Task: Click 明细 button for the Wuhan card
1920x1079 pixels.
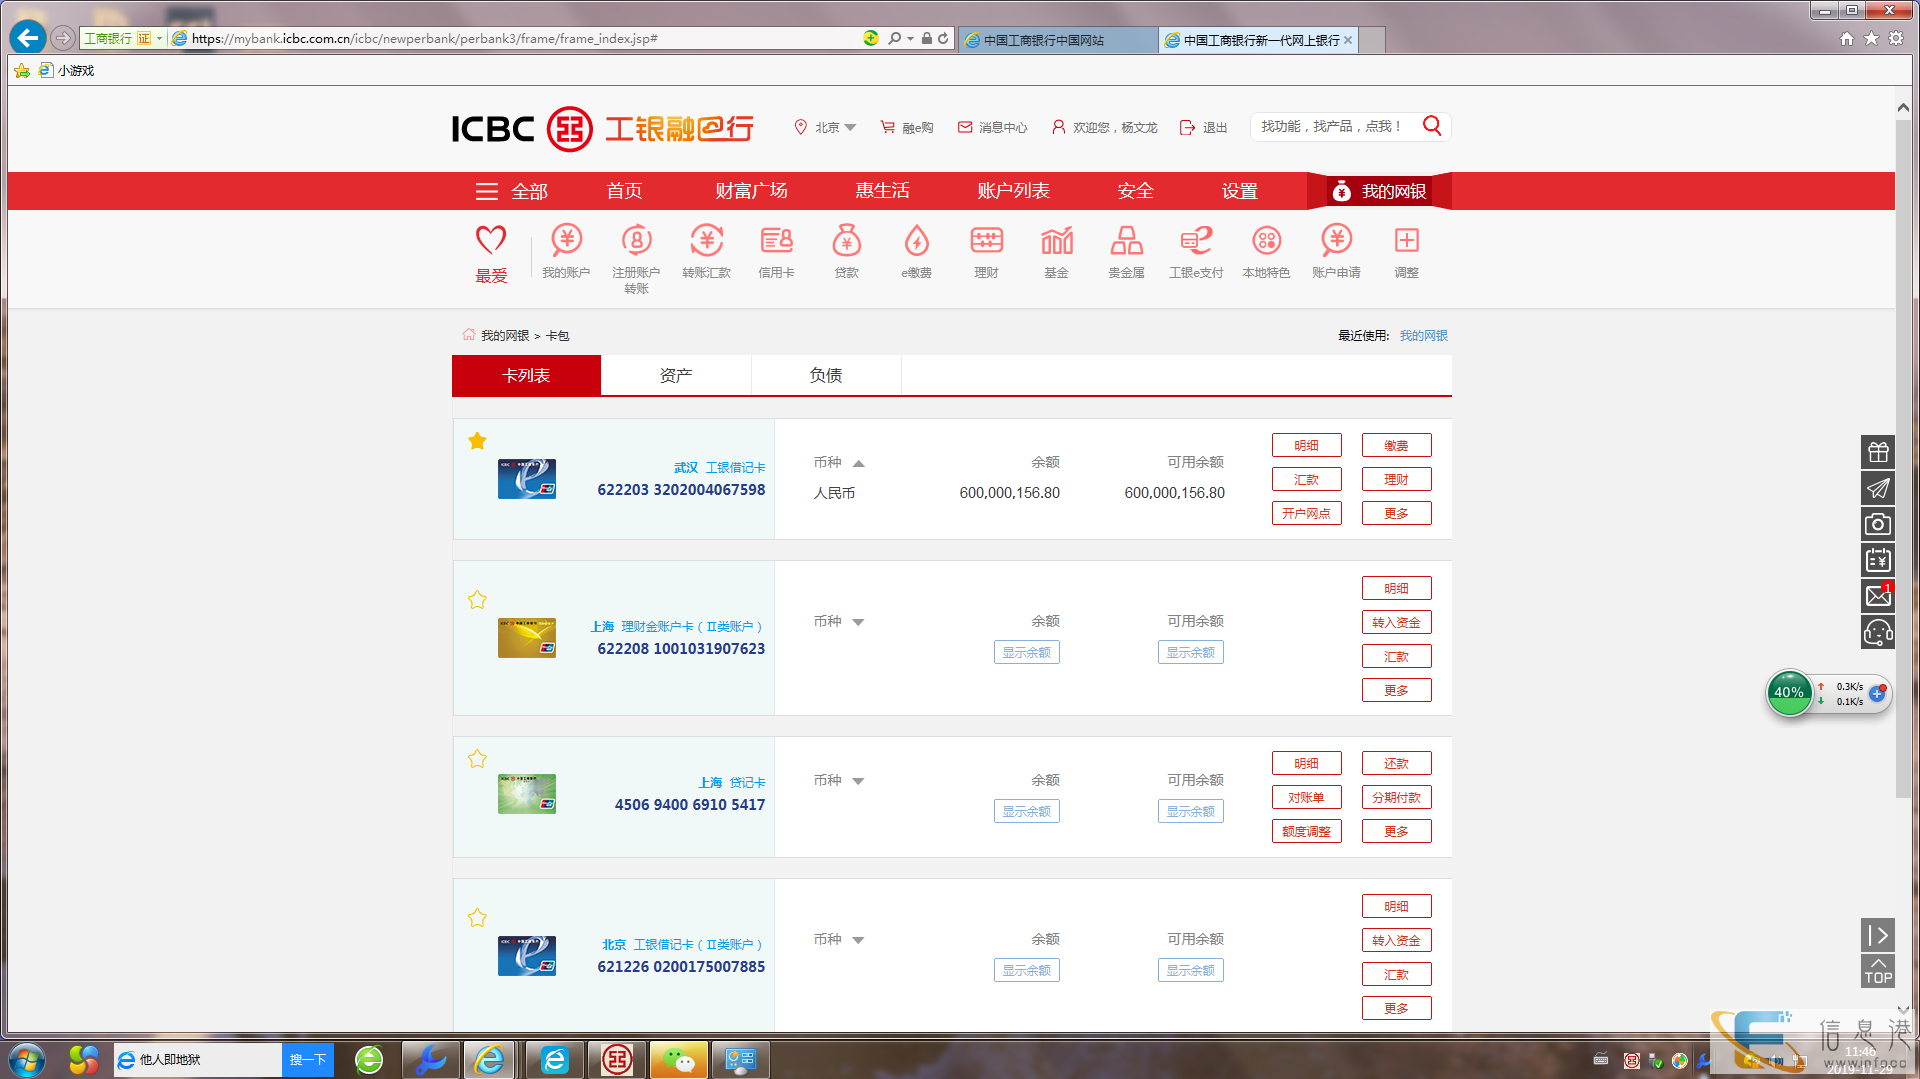Action: (x=1306, y=445)
